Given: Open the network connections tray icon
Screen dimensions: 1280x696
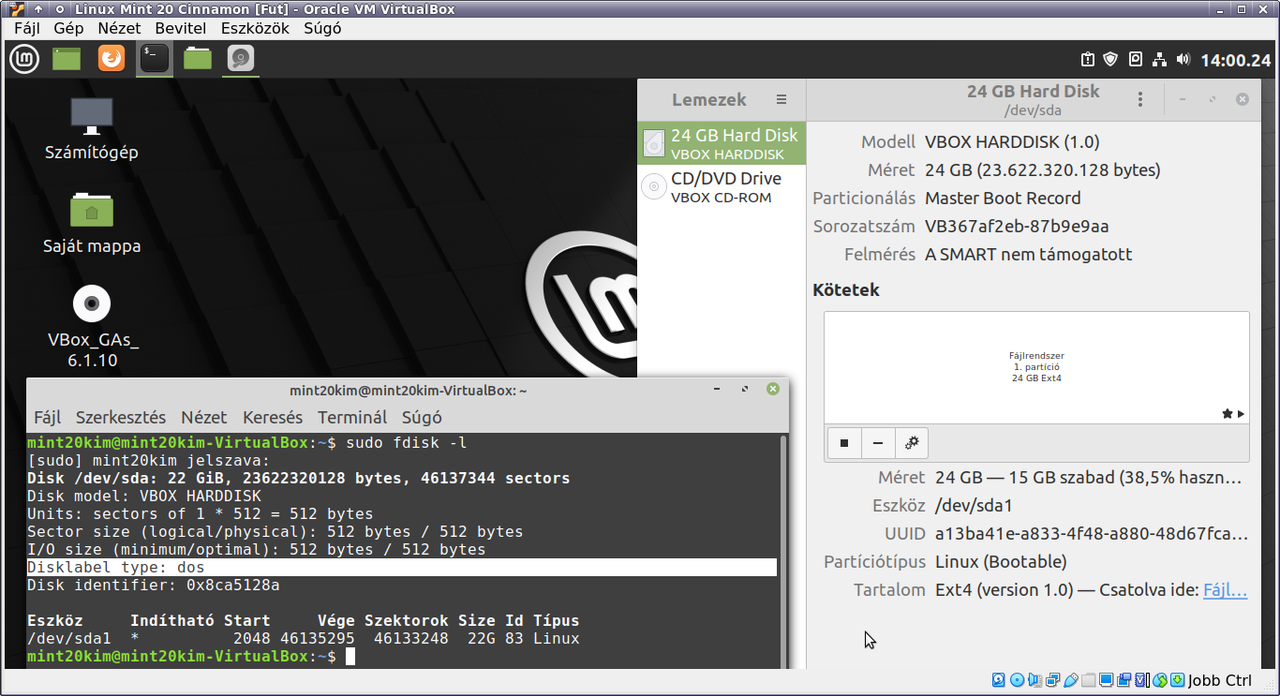Looking at the screenshot, I should pos(1160,59).
